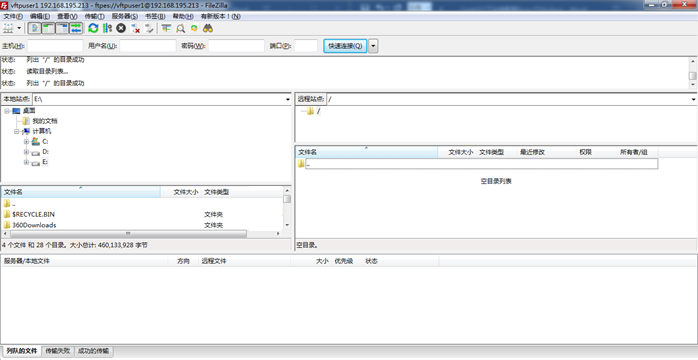Viewport: 698px width, 360px height.
Task: Sort local files by 文件大小 column
Action: point(180,192)
